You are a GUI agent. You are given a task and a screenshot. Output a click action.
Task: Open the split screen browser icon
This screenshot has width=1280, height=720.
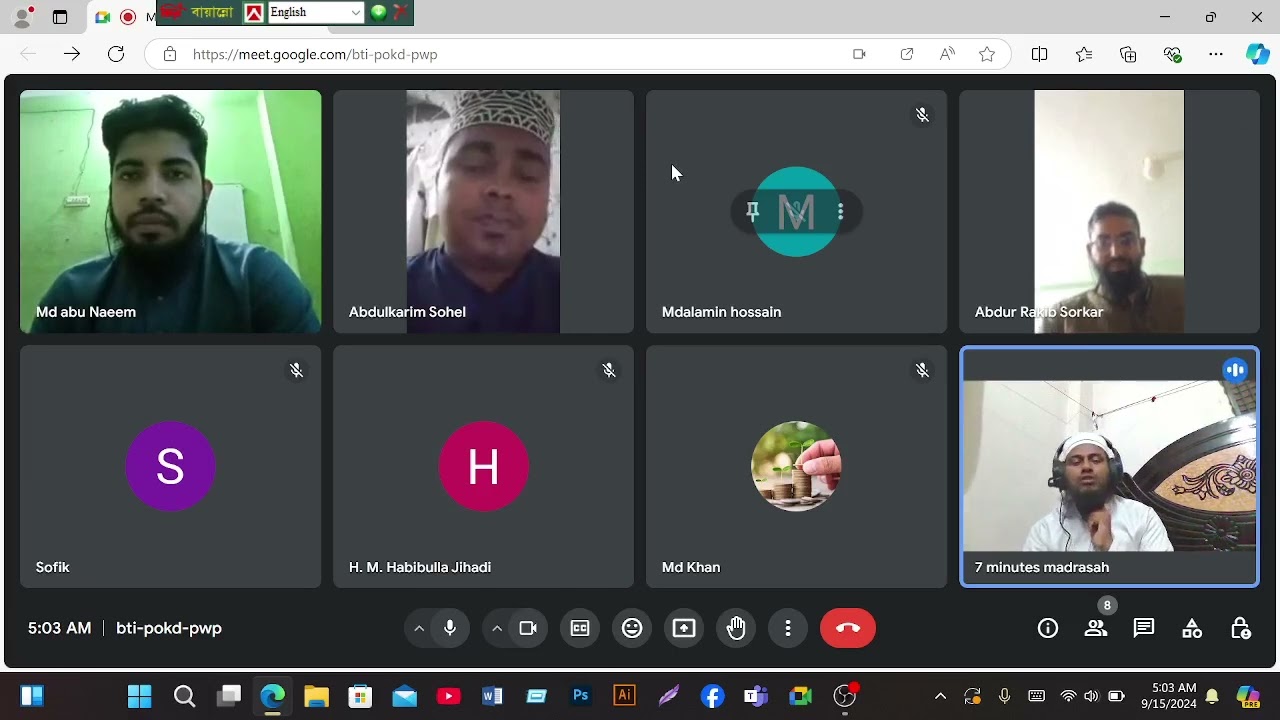[x=1039, y=54]
